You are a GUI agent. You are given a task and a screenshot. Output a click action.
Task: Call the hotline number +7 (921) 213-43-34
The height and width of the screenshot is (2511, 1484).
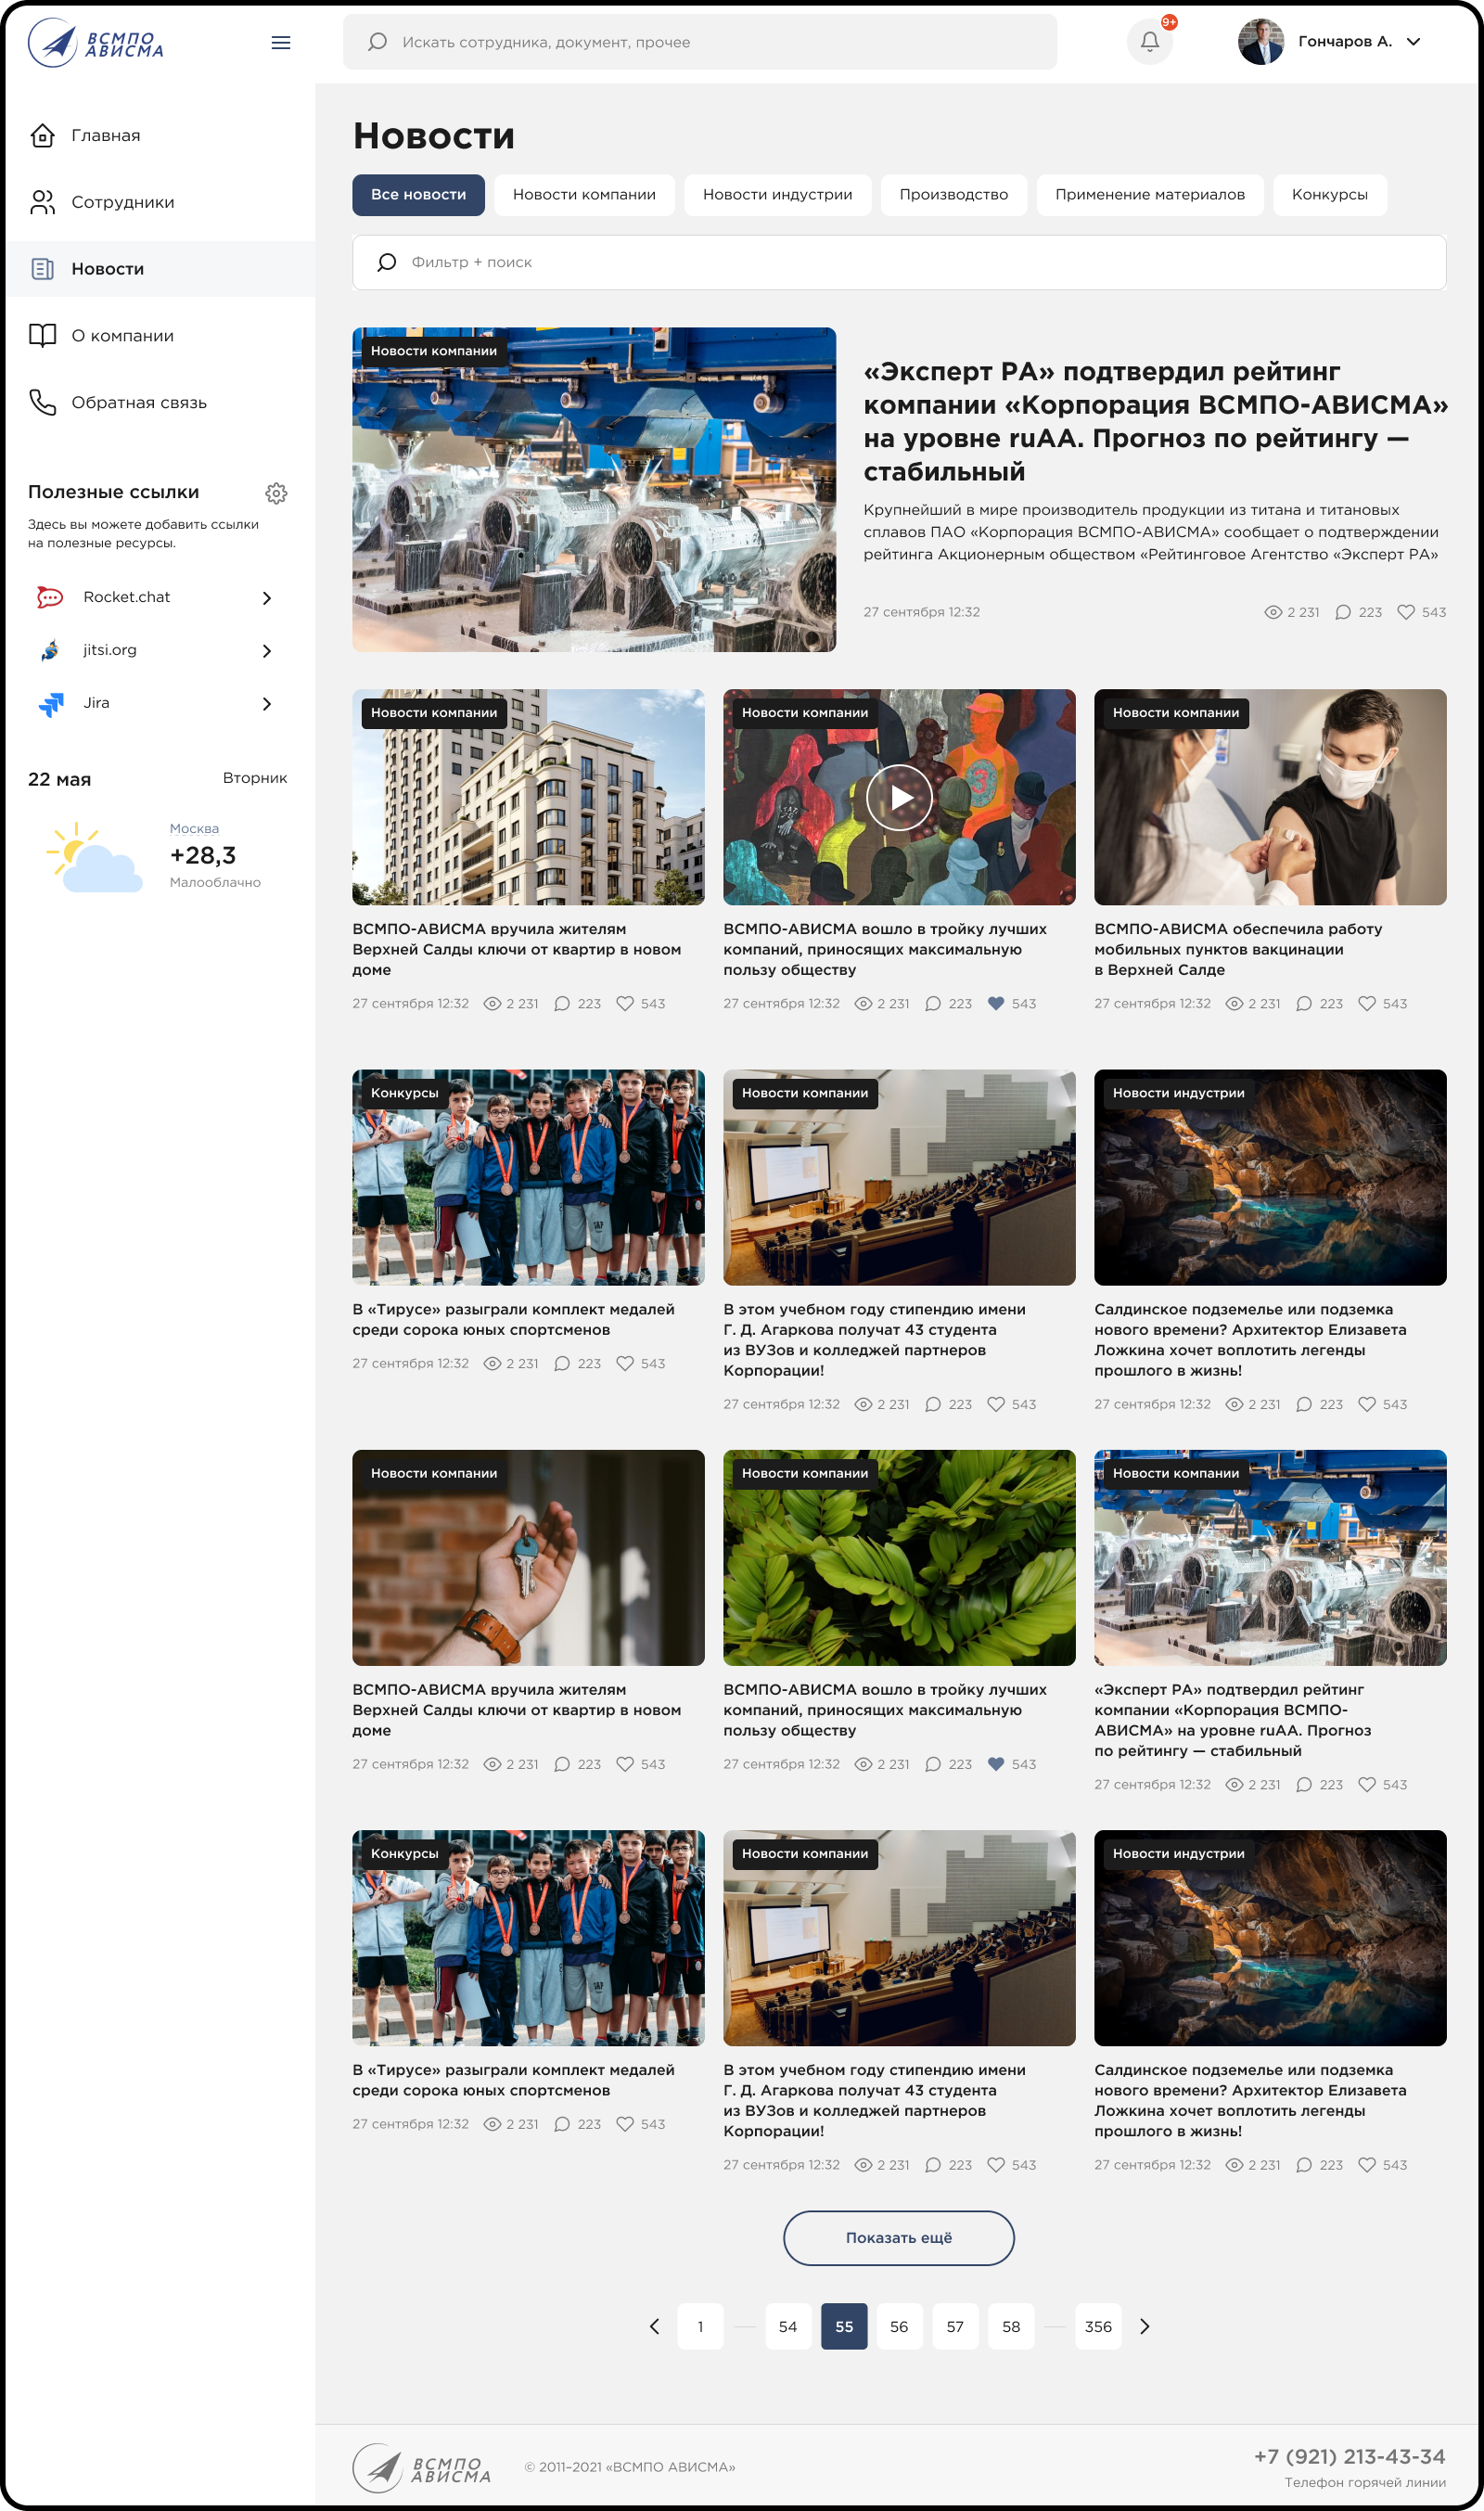1350,2457
